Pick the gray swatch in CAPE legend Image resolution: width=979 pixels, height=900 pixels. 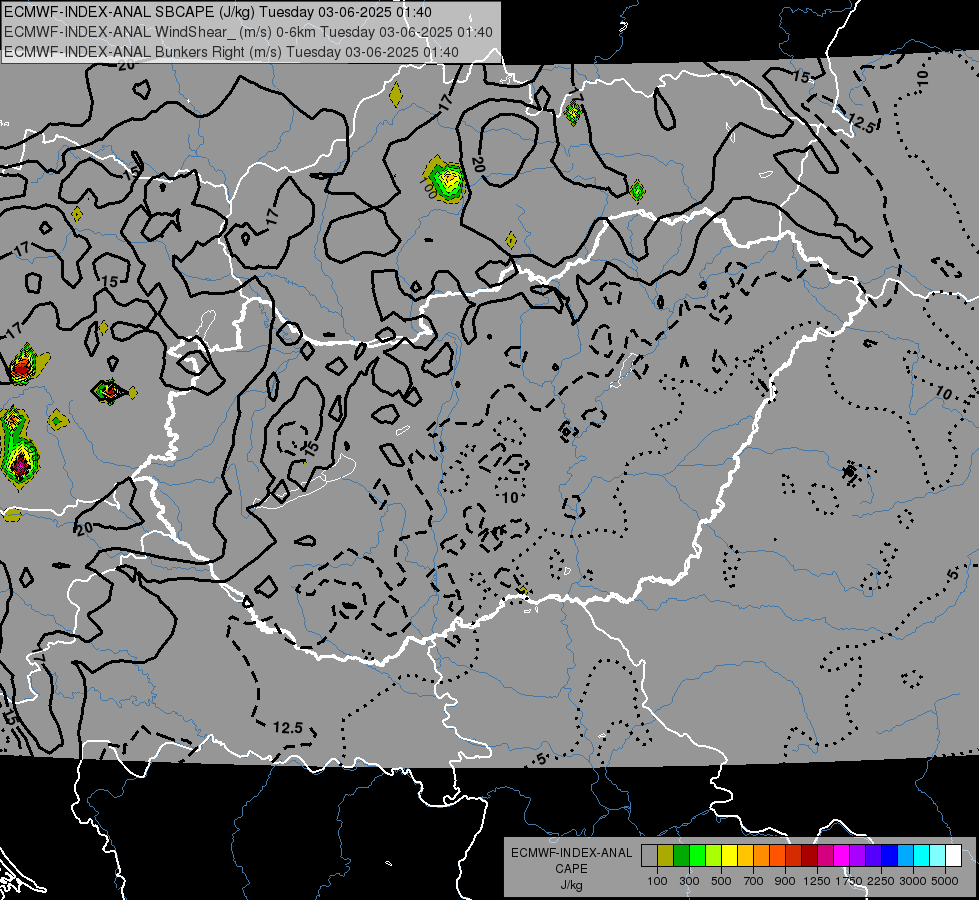click(x=649, y=856)
